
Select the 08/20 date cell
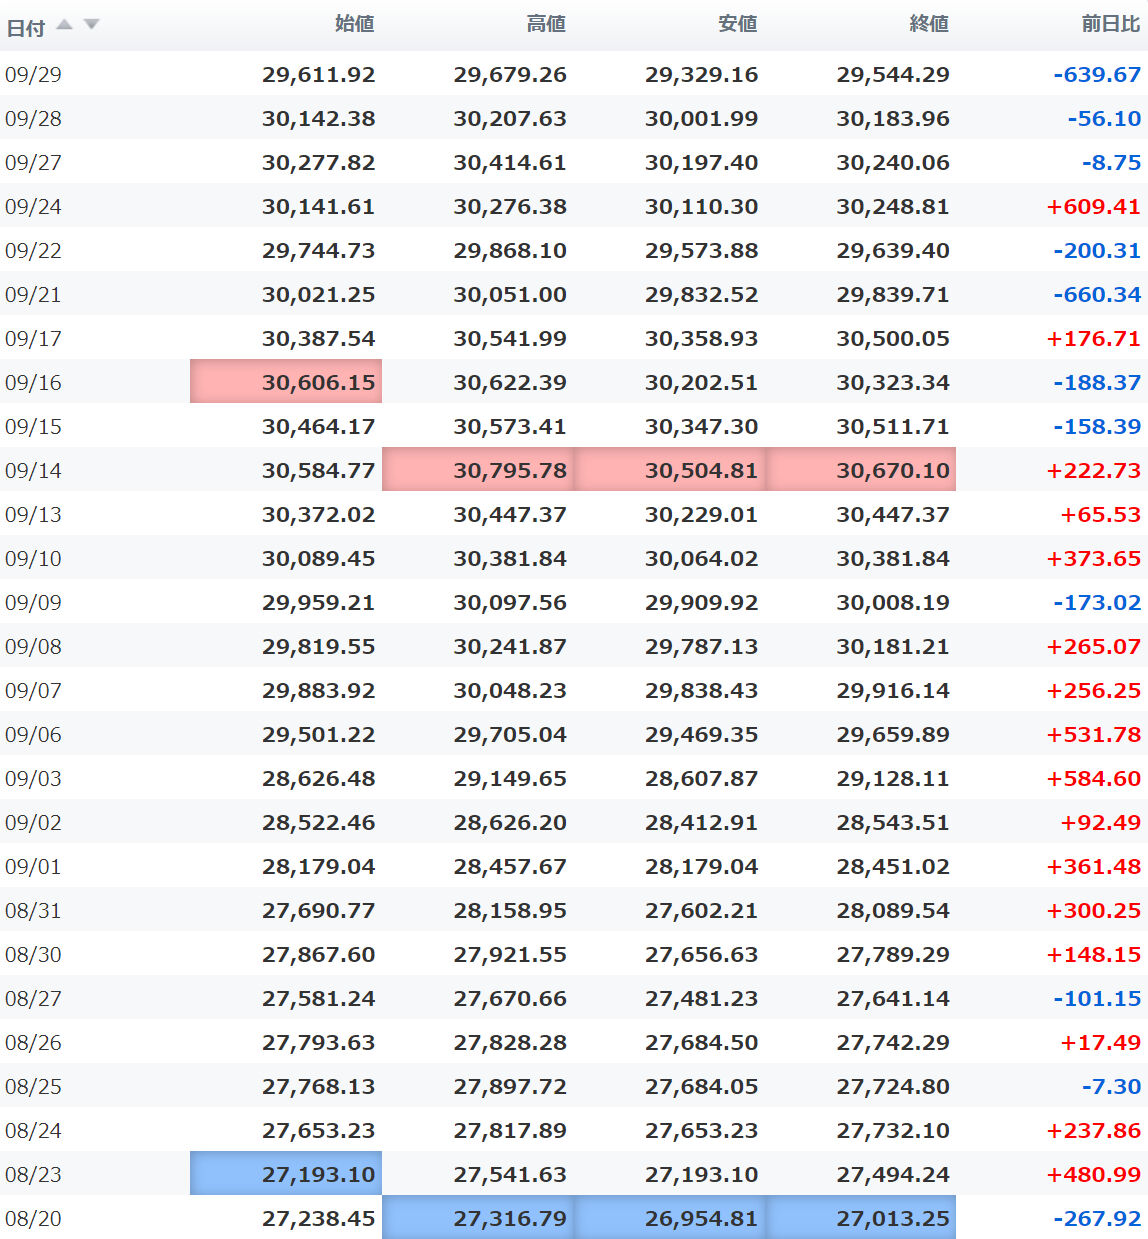point(33,1218)
